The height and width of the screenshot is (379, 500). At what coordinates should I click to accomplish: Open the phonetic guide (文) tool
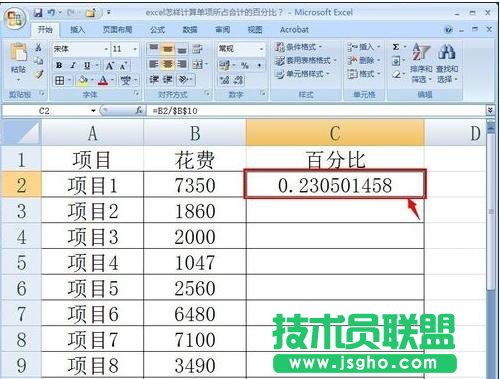pos(126,80)
